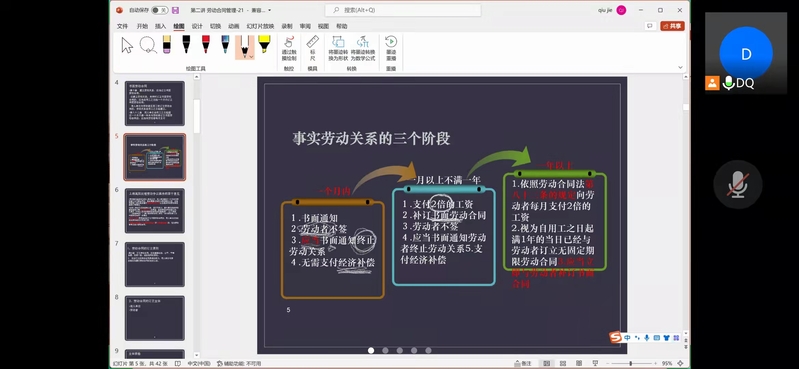Image resolution: width=799 pixels, height=369 pixels.
Task: Choose the red pen tool
Action: tap(206, 44)
